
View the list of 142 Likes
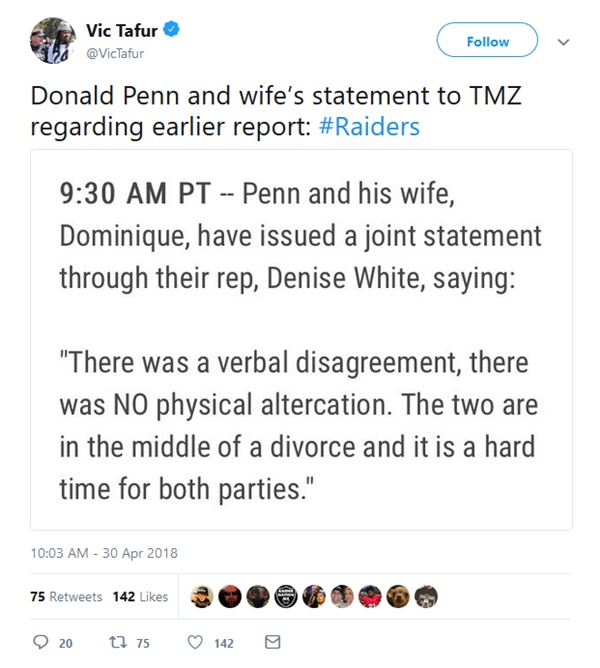140,596
